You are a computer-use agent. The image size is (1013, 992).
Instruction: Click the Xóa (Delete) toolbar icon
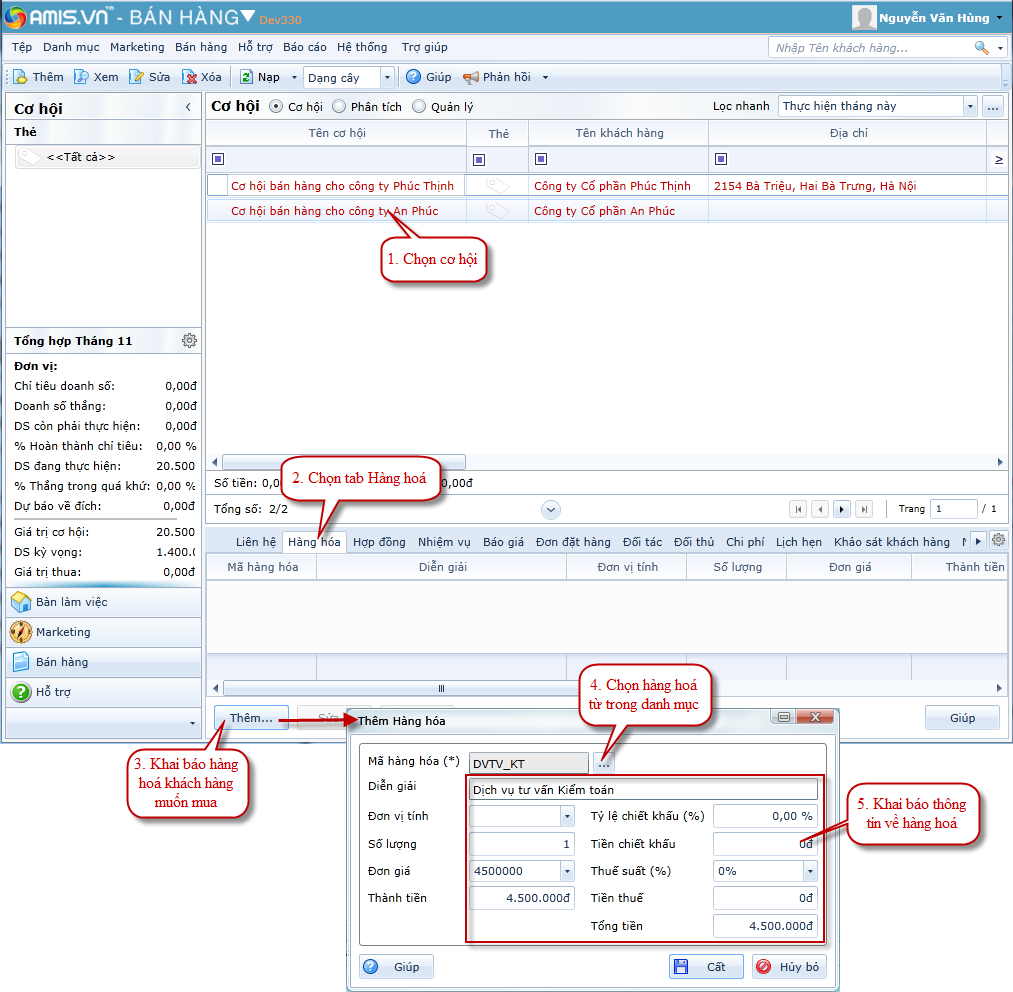click(x=189, y=77)
